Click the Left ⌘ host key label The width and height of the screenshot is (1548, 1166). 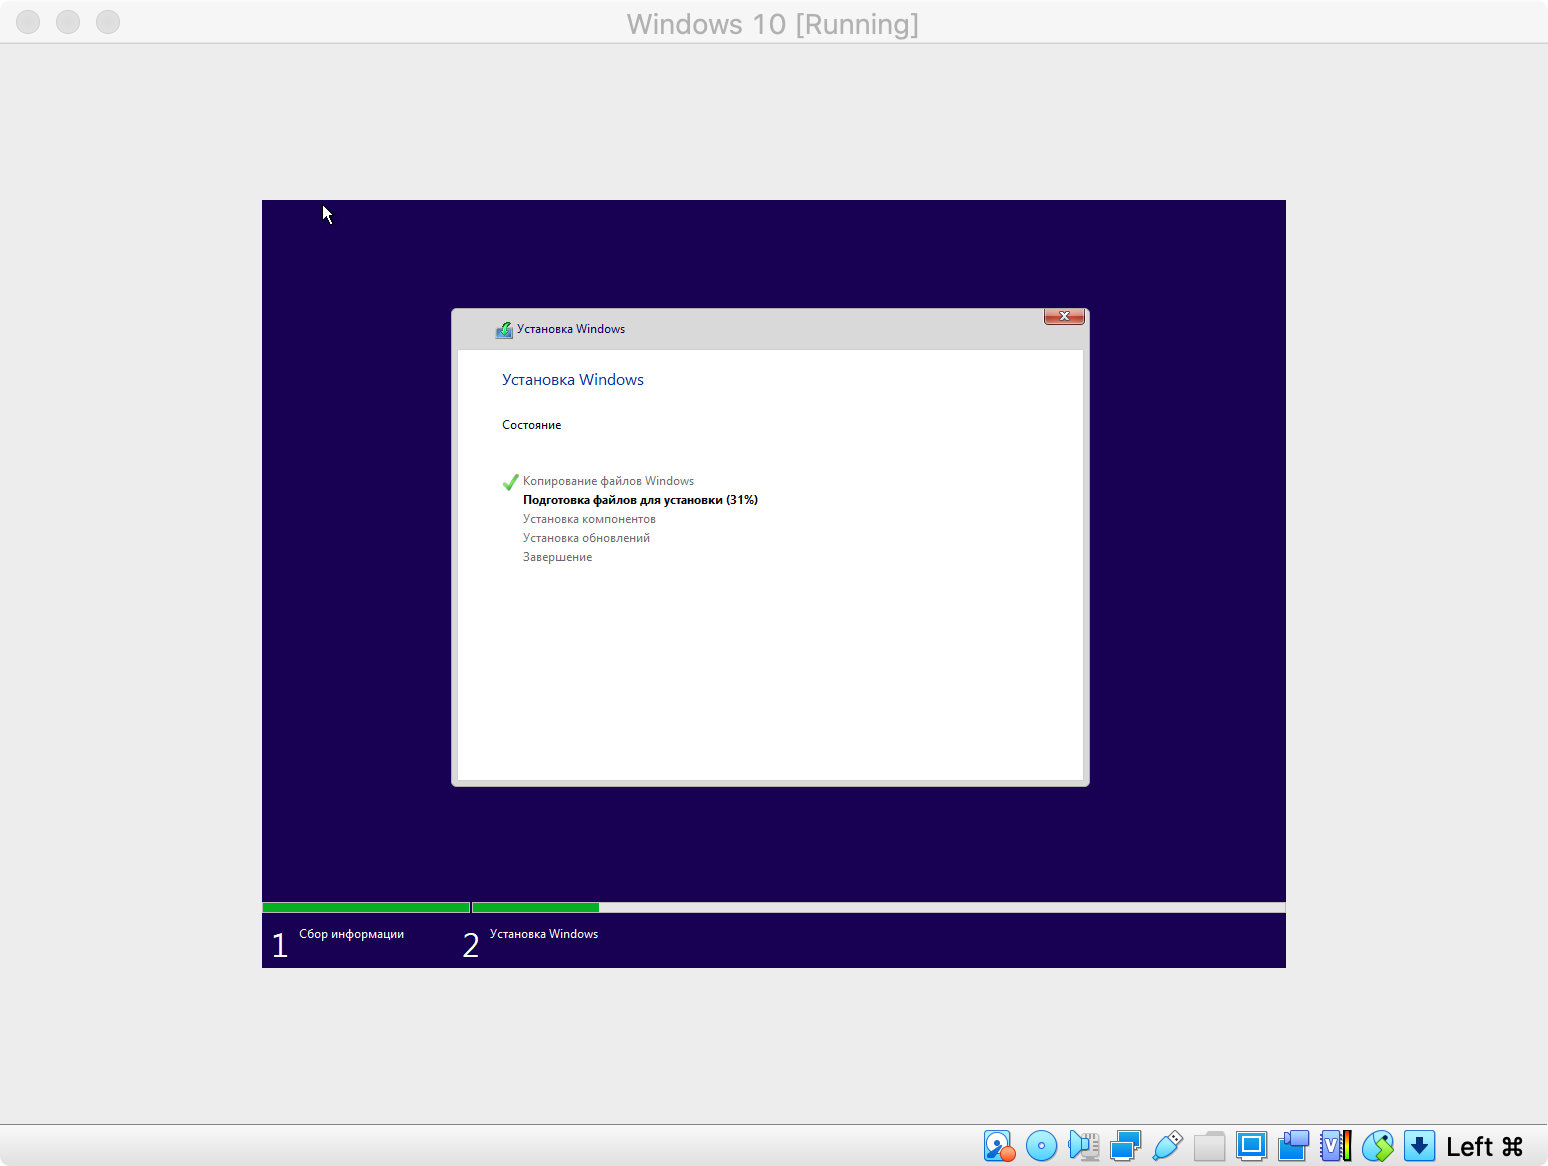1484,1147
